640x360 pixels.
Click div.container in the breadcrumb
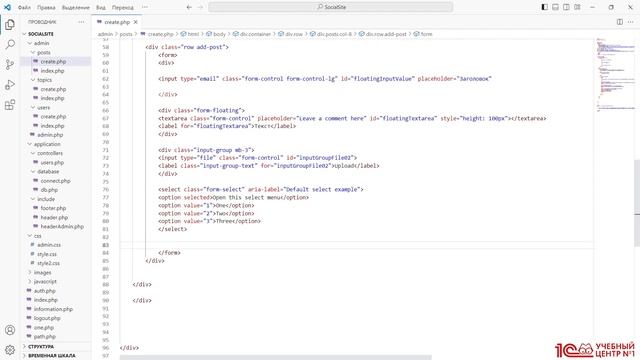point(255,34)
